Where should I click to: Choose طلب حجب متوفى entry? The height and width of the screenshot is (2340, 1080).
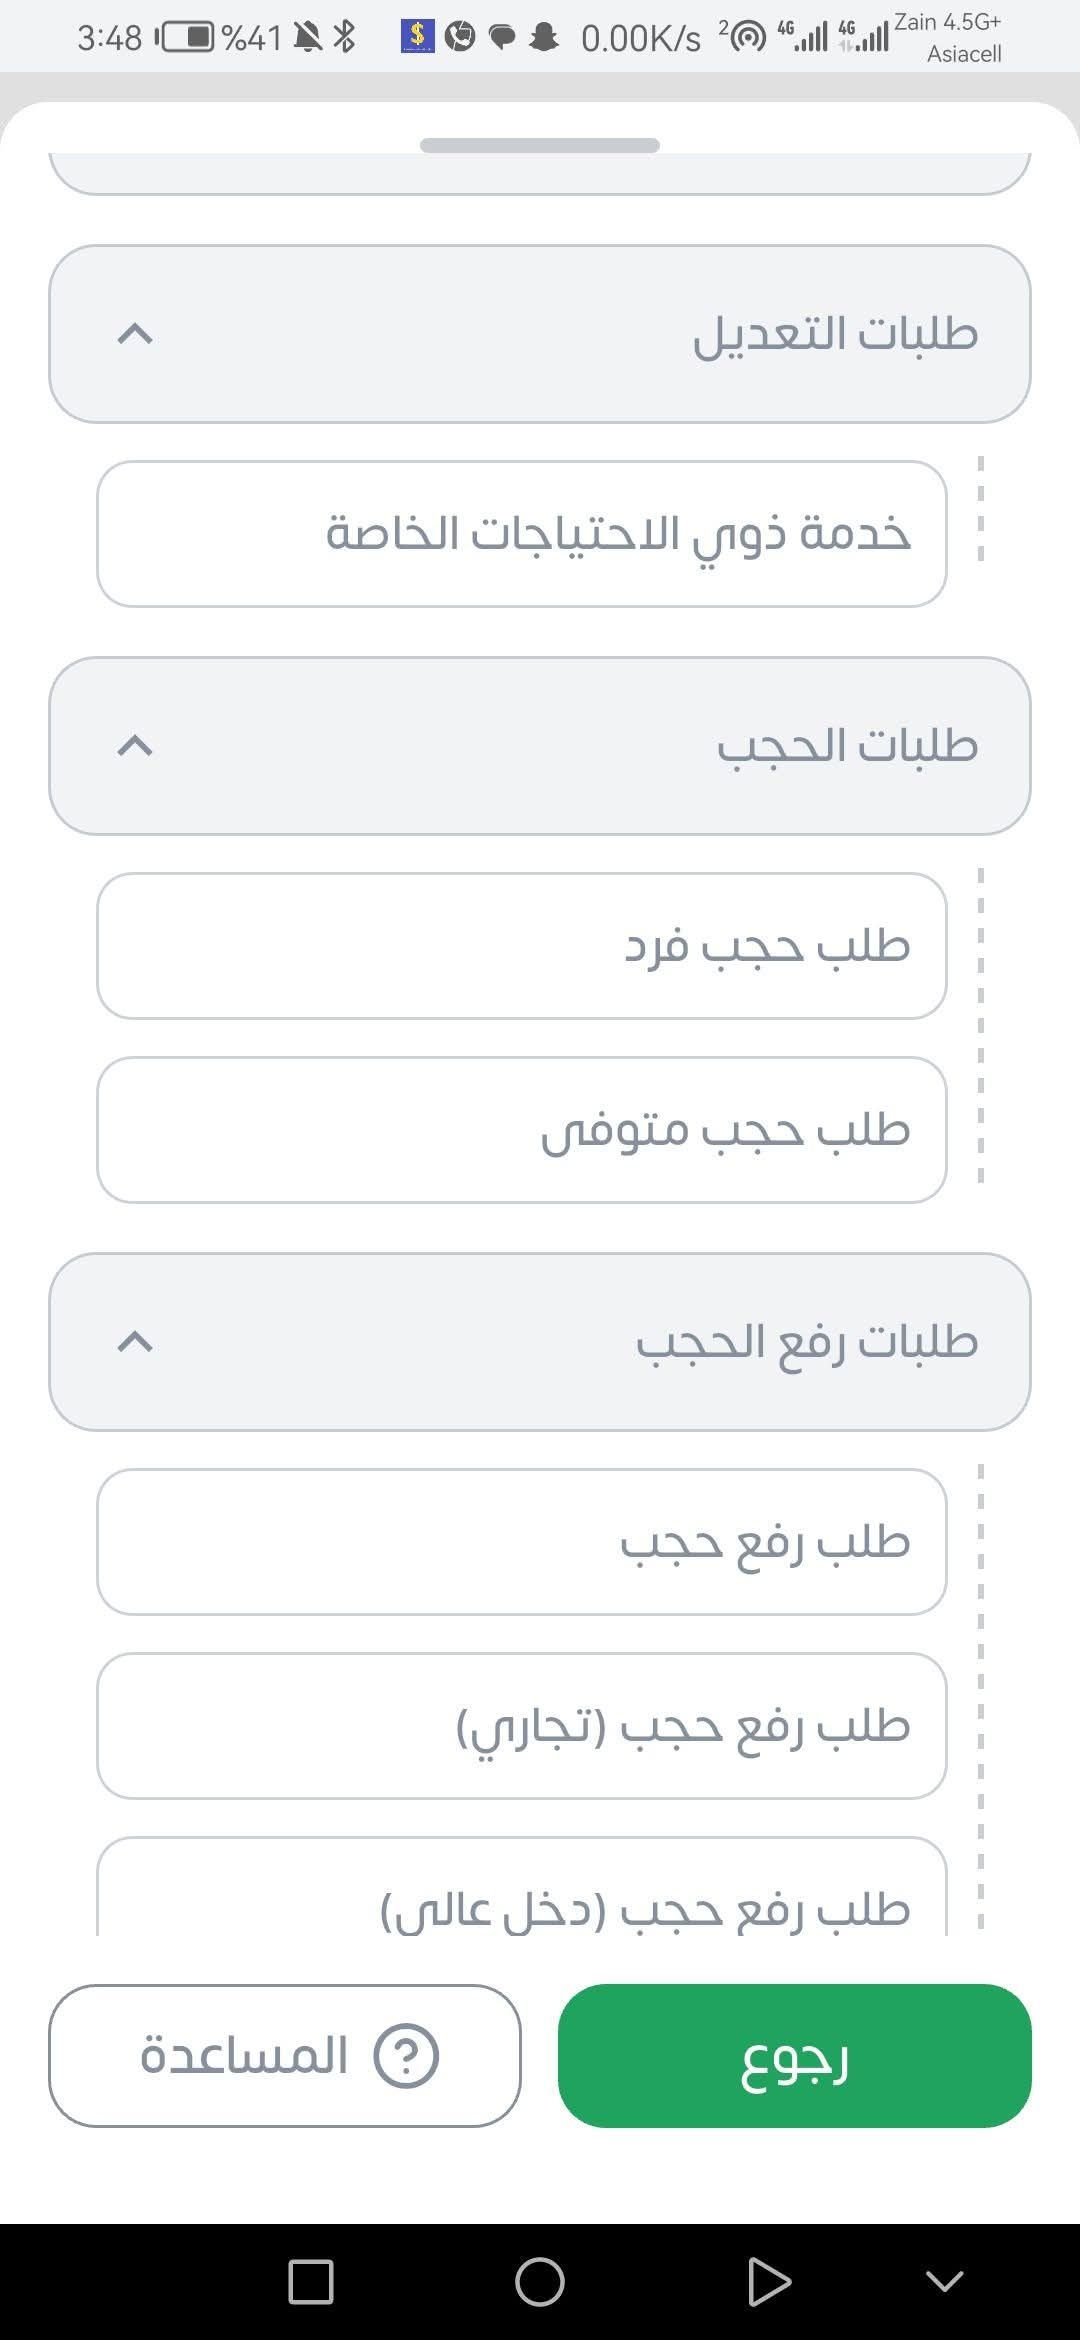(521, 1130)
